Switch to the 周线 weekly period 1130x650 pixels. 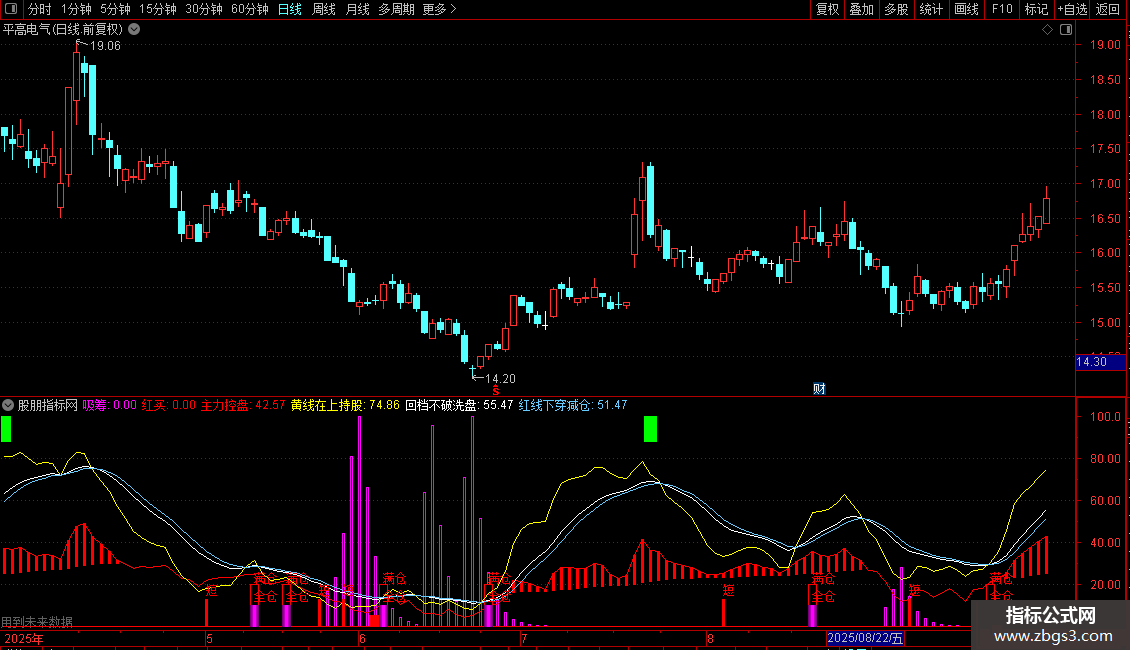click(x=324, y=10)
